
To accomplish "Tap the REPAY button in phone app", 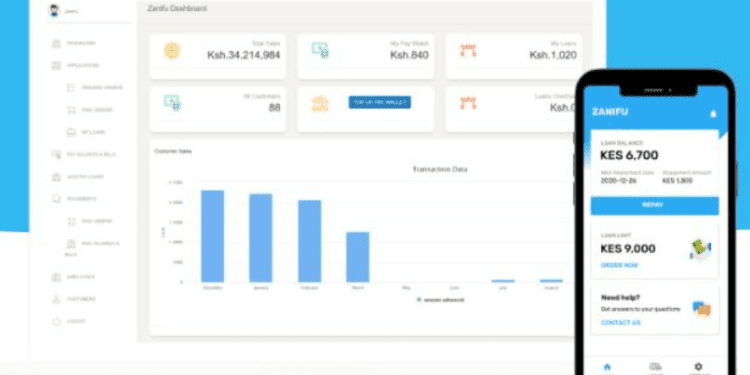I will pyautogui.click(x=654, y=206).
